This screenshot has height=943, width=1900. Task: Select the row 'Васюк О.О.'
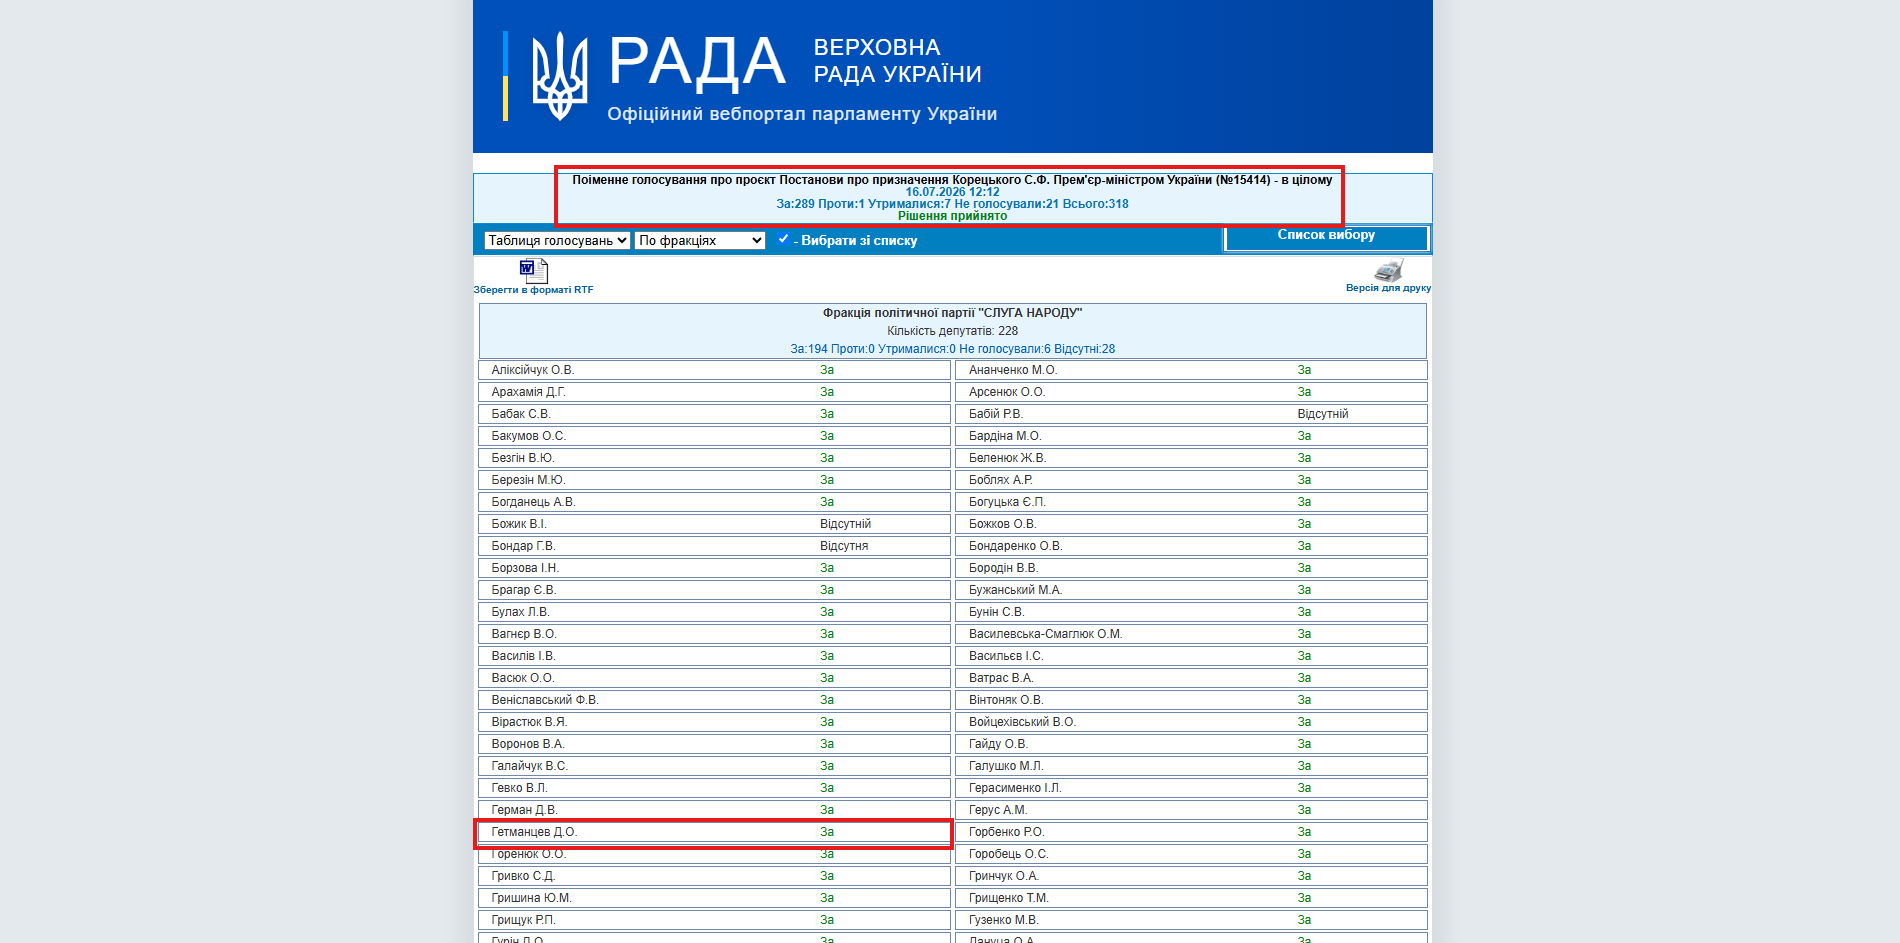click(x=714, y=678)
